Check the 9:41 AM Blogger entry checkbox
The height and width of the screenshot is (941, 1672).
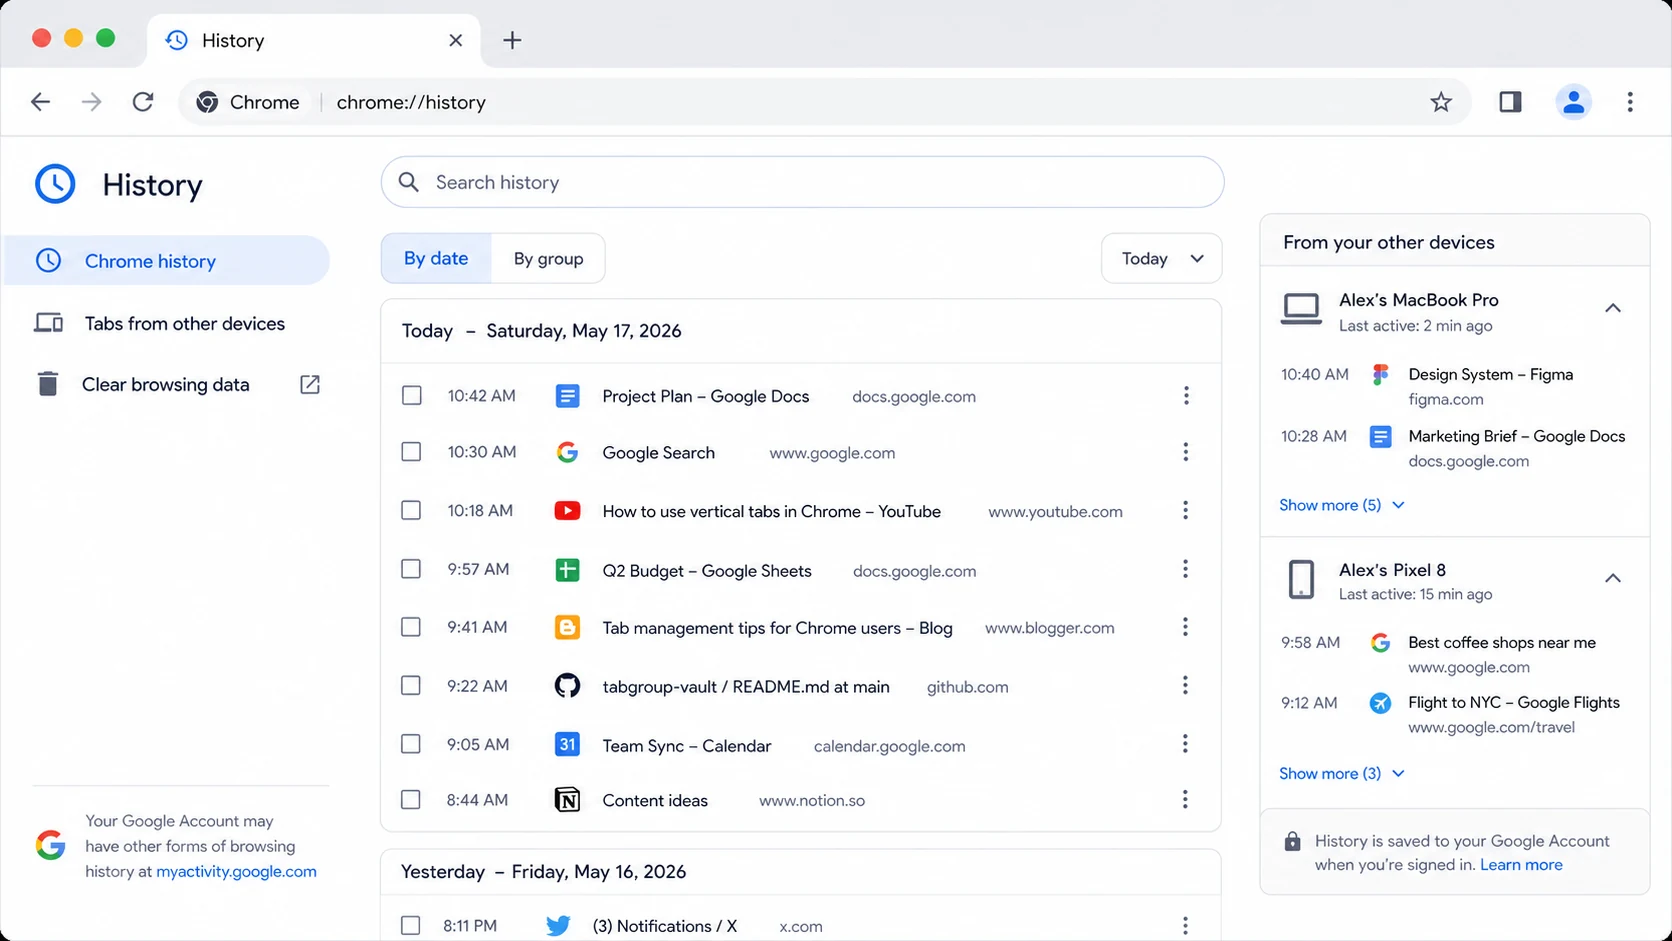(x=411, y=627)
